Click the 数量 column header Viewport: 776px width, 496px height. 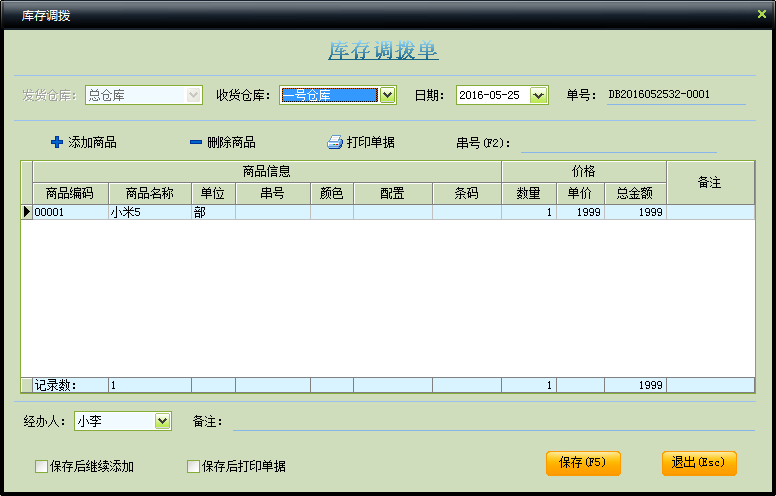(x=529, y=193)
